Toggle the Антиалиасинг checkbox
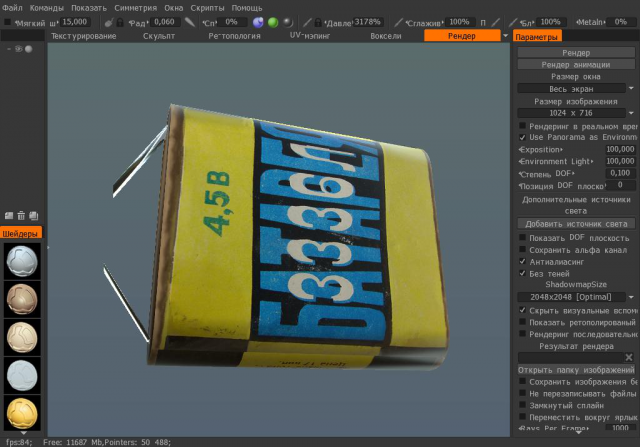 click(522, 261)
